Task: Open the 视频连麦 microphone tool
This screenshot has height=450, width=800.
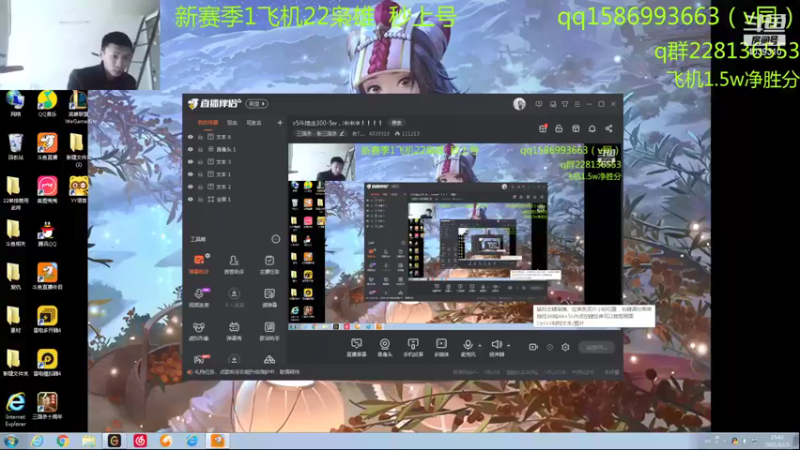Action: [x=199, y=297]
